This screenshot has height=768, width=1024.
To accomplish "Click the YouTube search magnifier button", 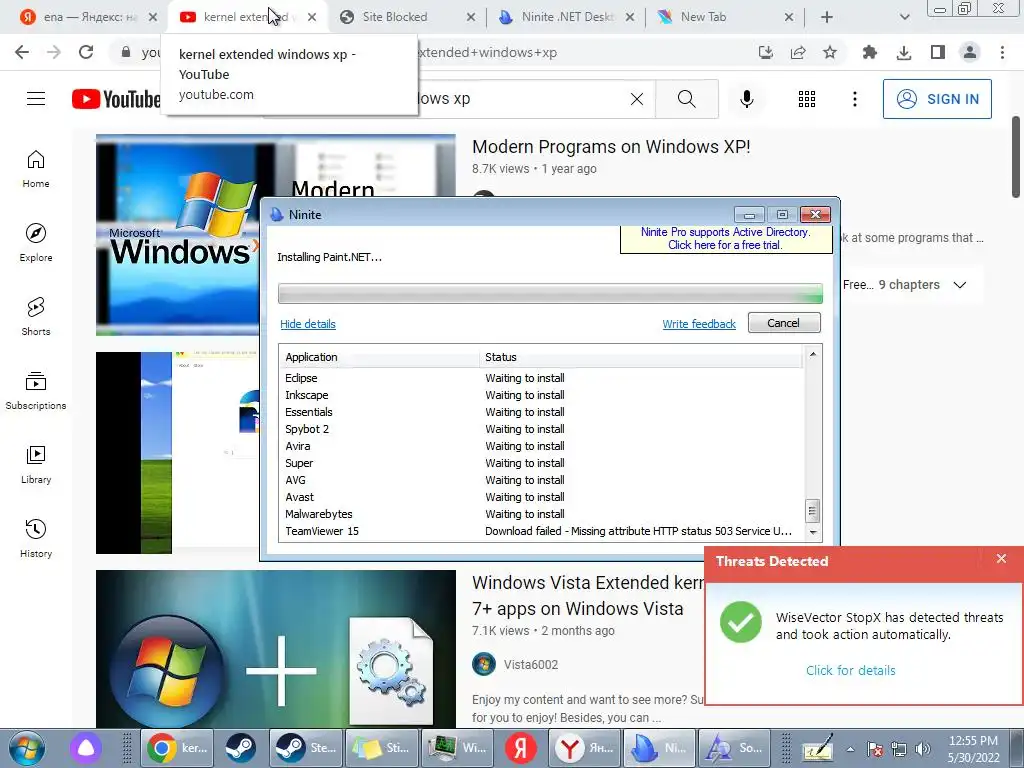I will (x=686, y=99).
